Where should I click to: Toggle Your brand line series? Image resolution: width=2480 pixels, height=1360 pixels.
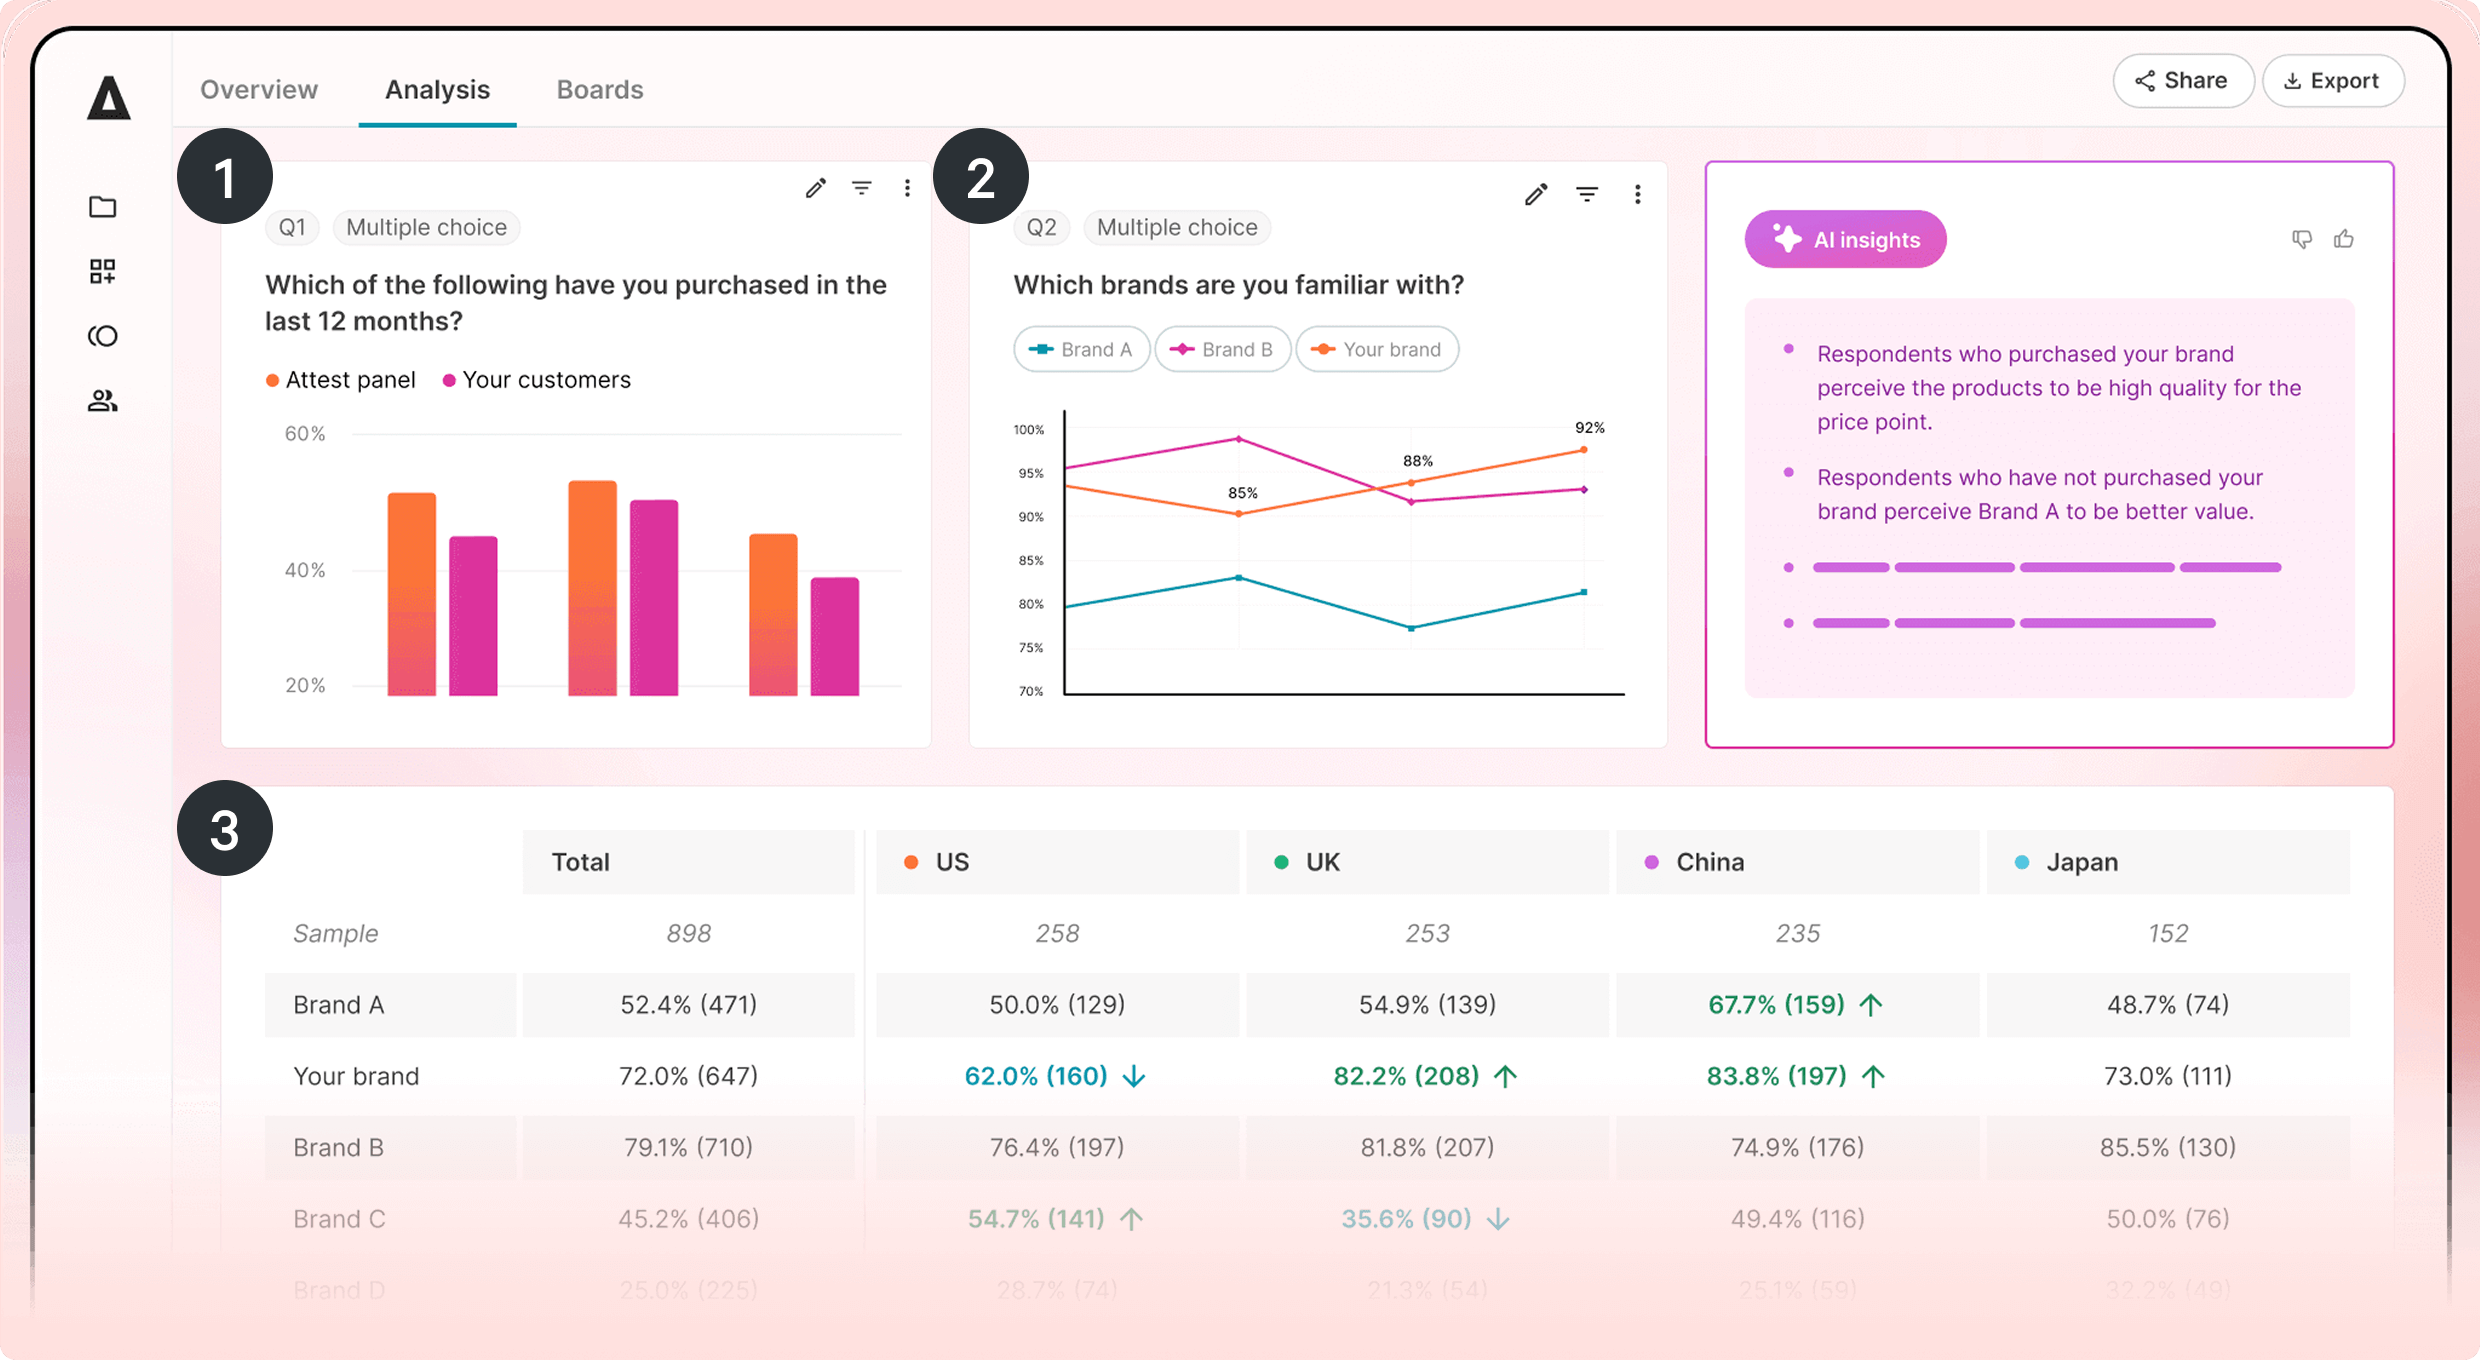coord(1377,349)
